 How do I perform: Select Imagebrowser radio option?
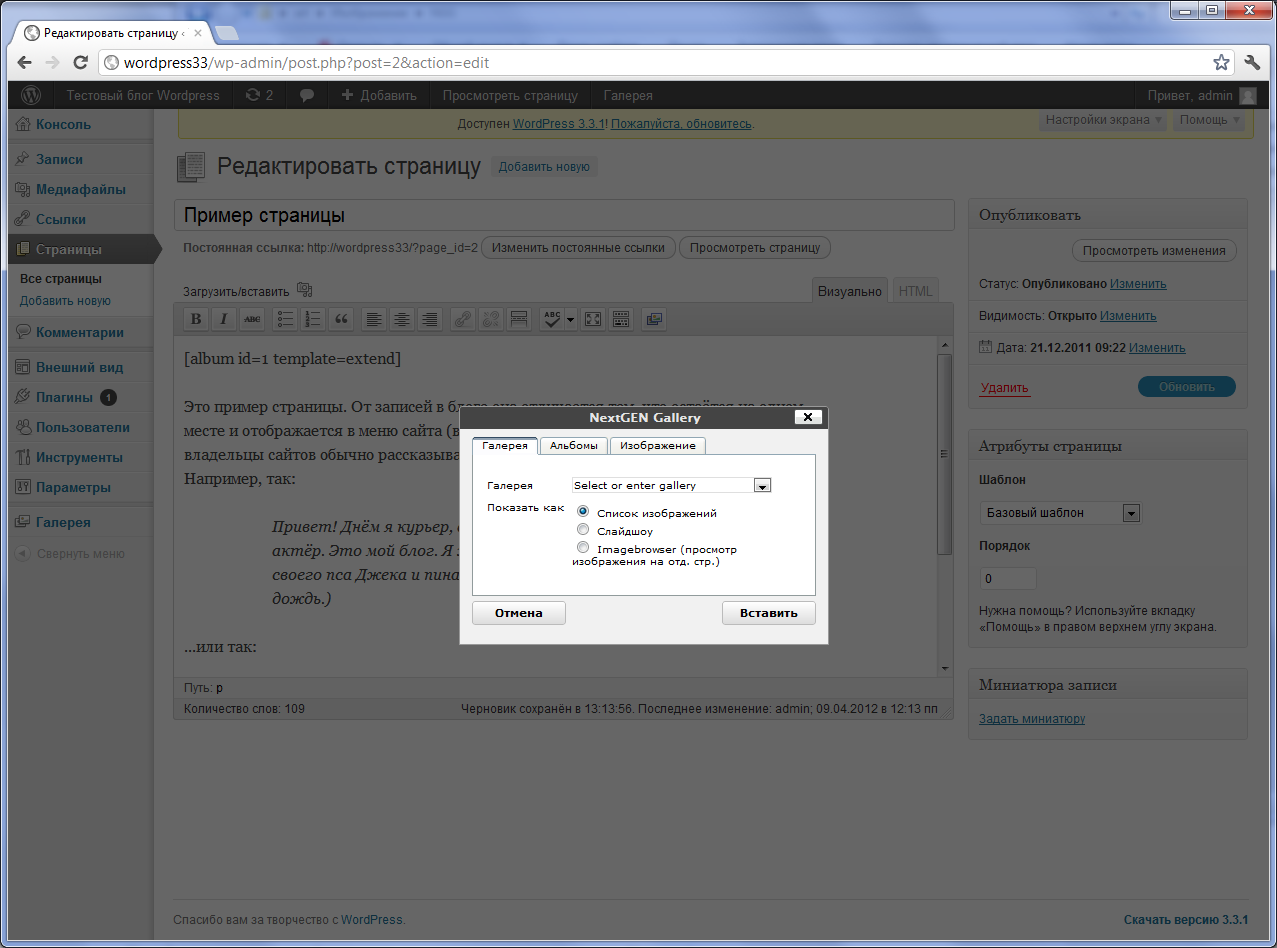tap(583, 547)
